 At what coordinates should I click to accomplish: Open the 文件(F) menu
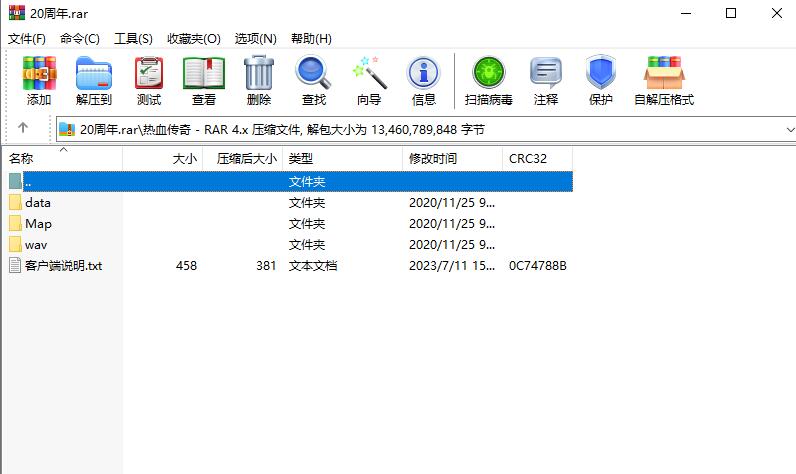coord(27,39)
